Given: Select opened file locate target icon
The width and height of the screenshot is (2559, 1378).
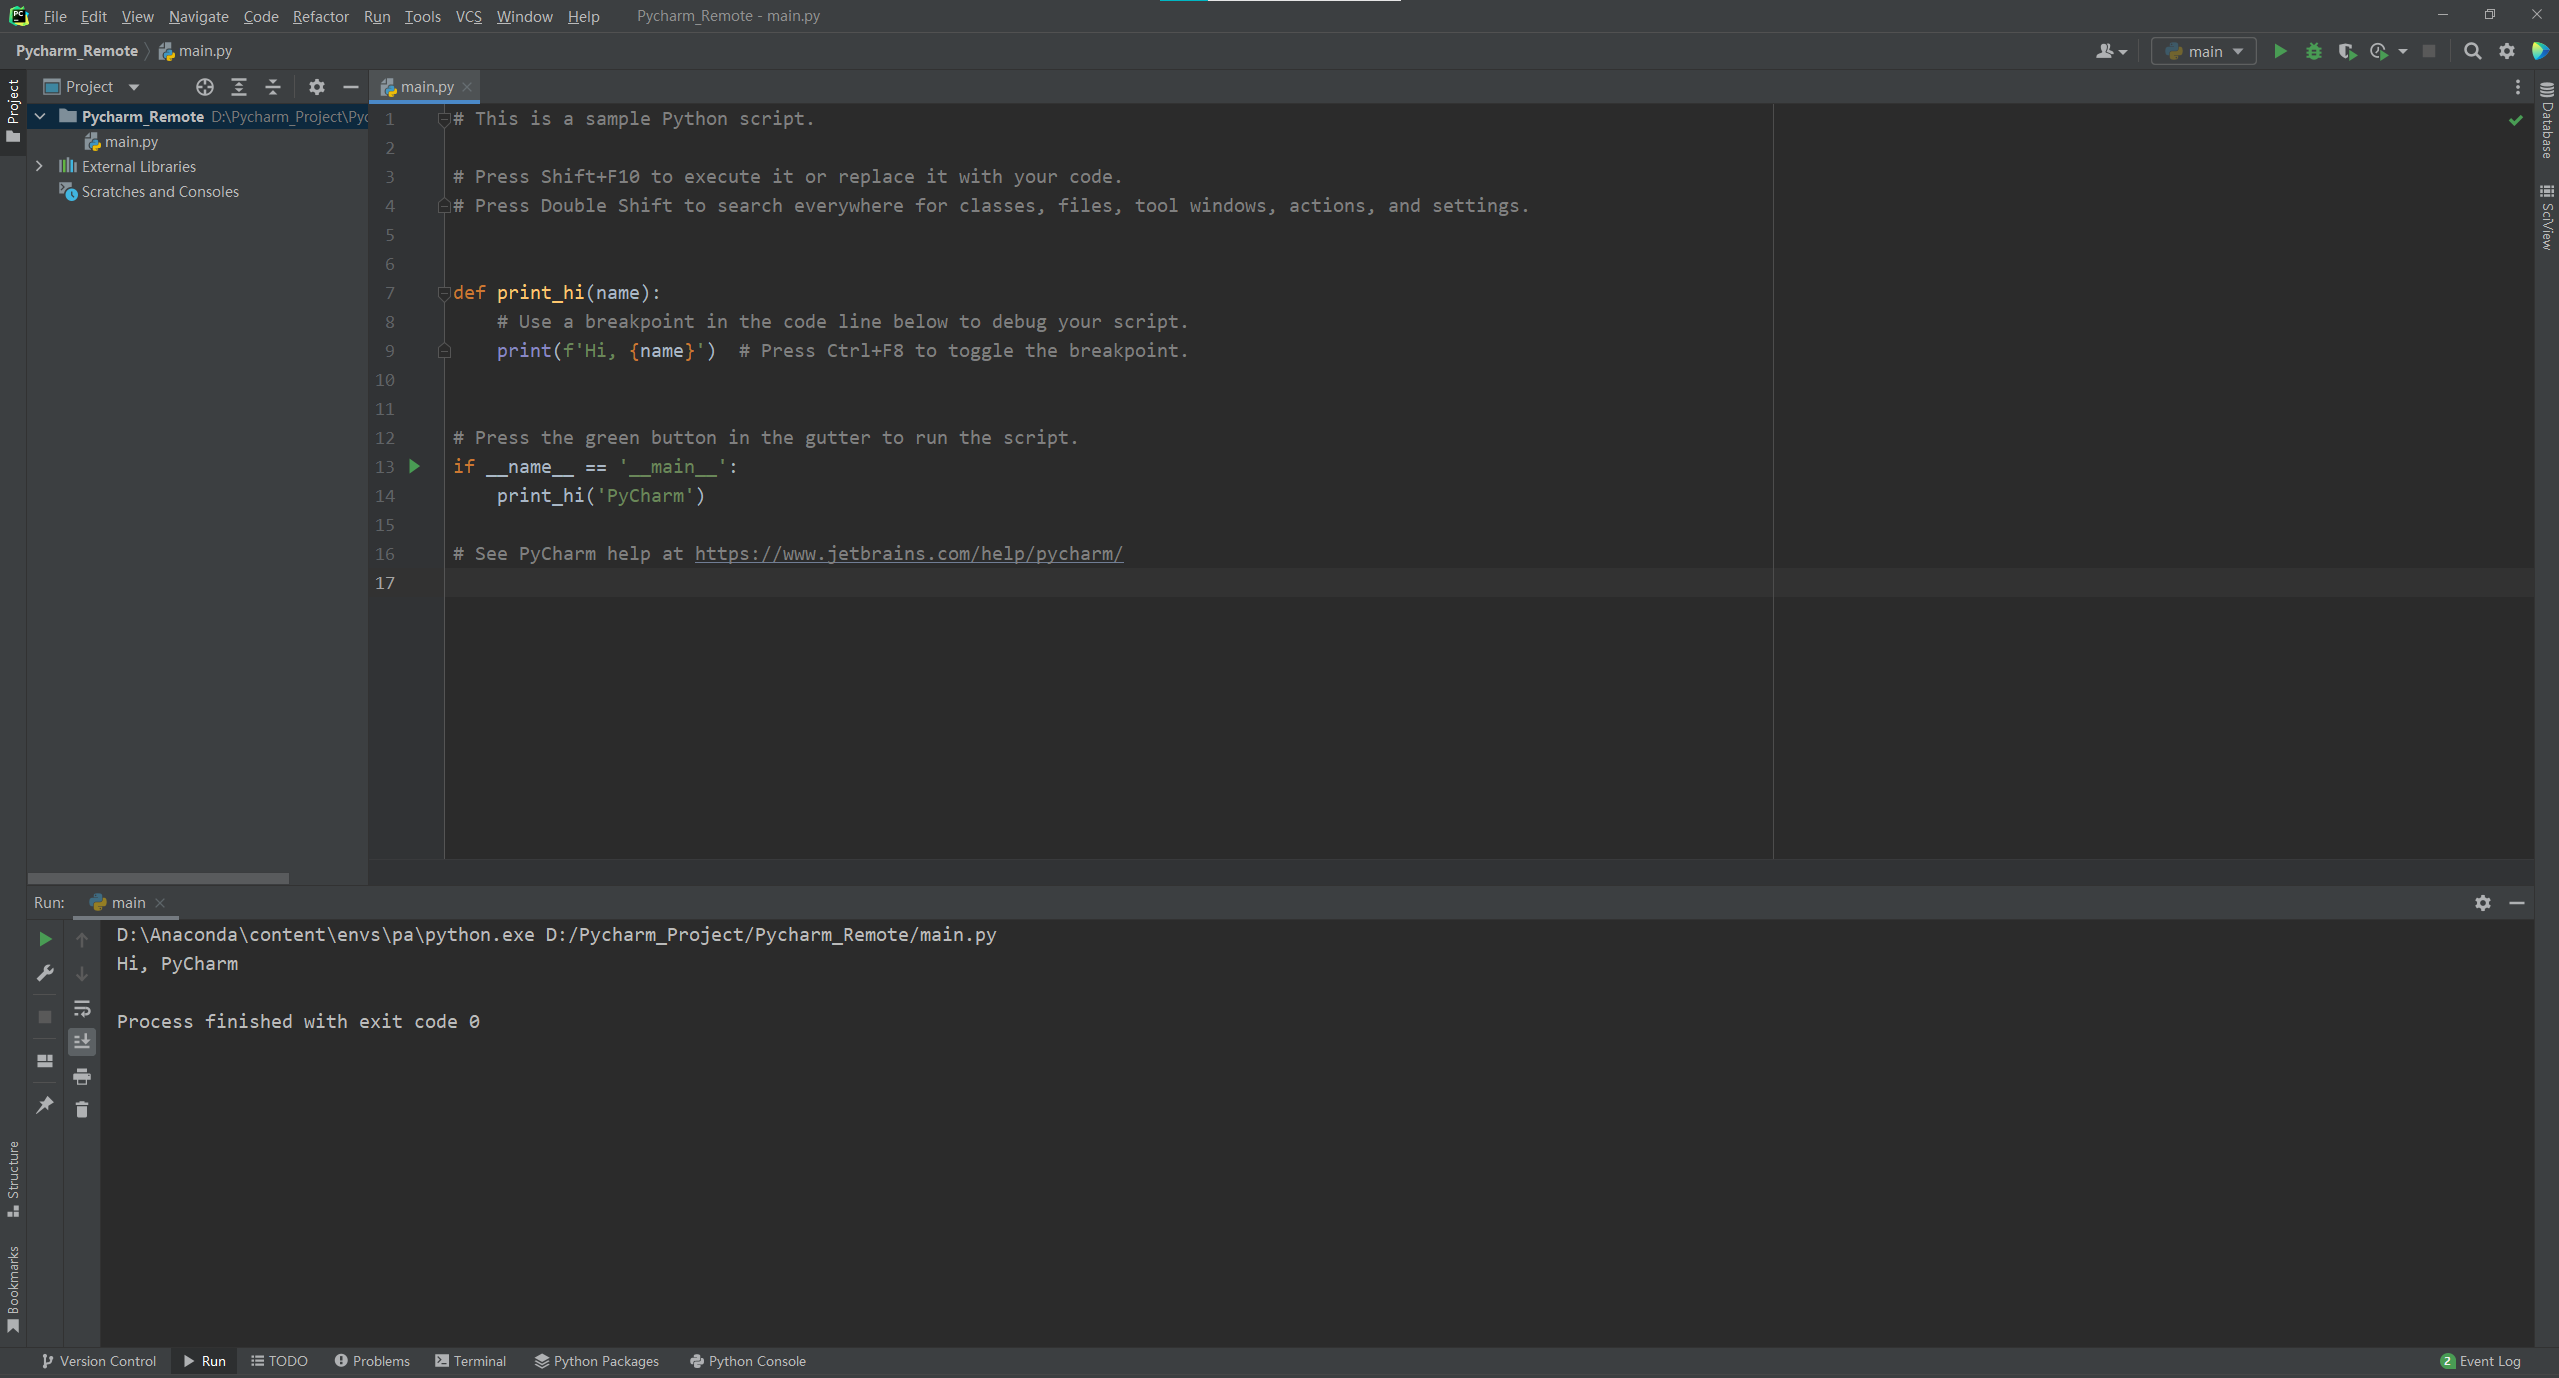Looking at the screenshot, I should pyautogui.click(x=205, y=87).
